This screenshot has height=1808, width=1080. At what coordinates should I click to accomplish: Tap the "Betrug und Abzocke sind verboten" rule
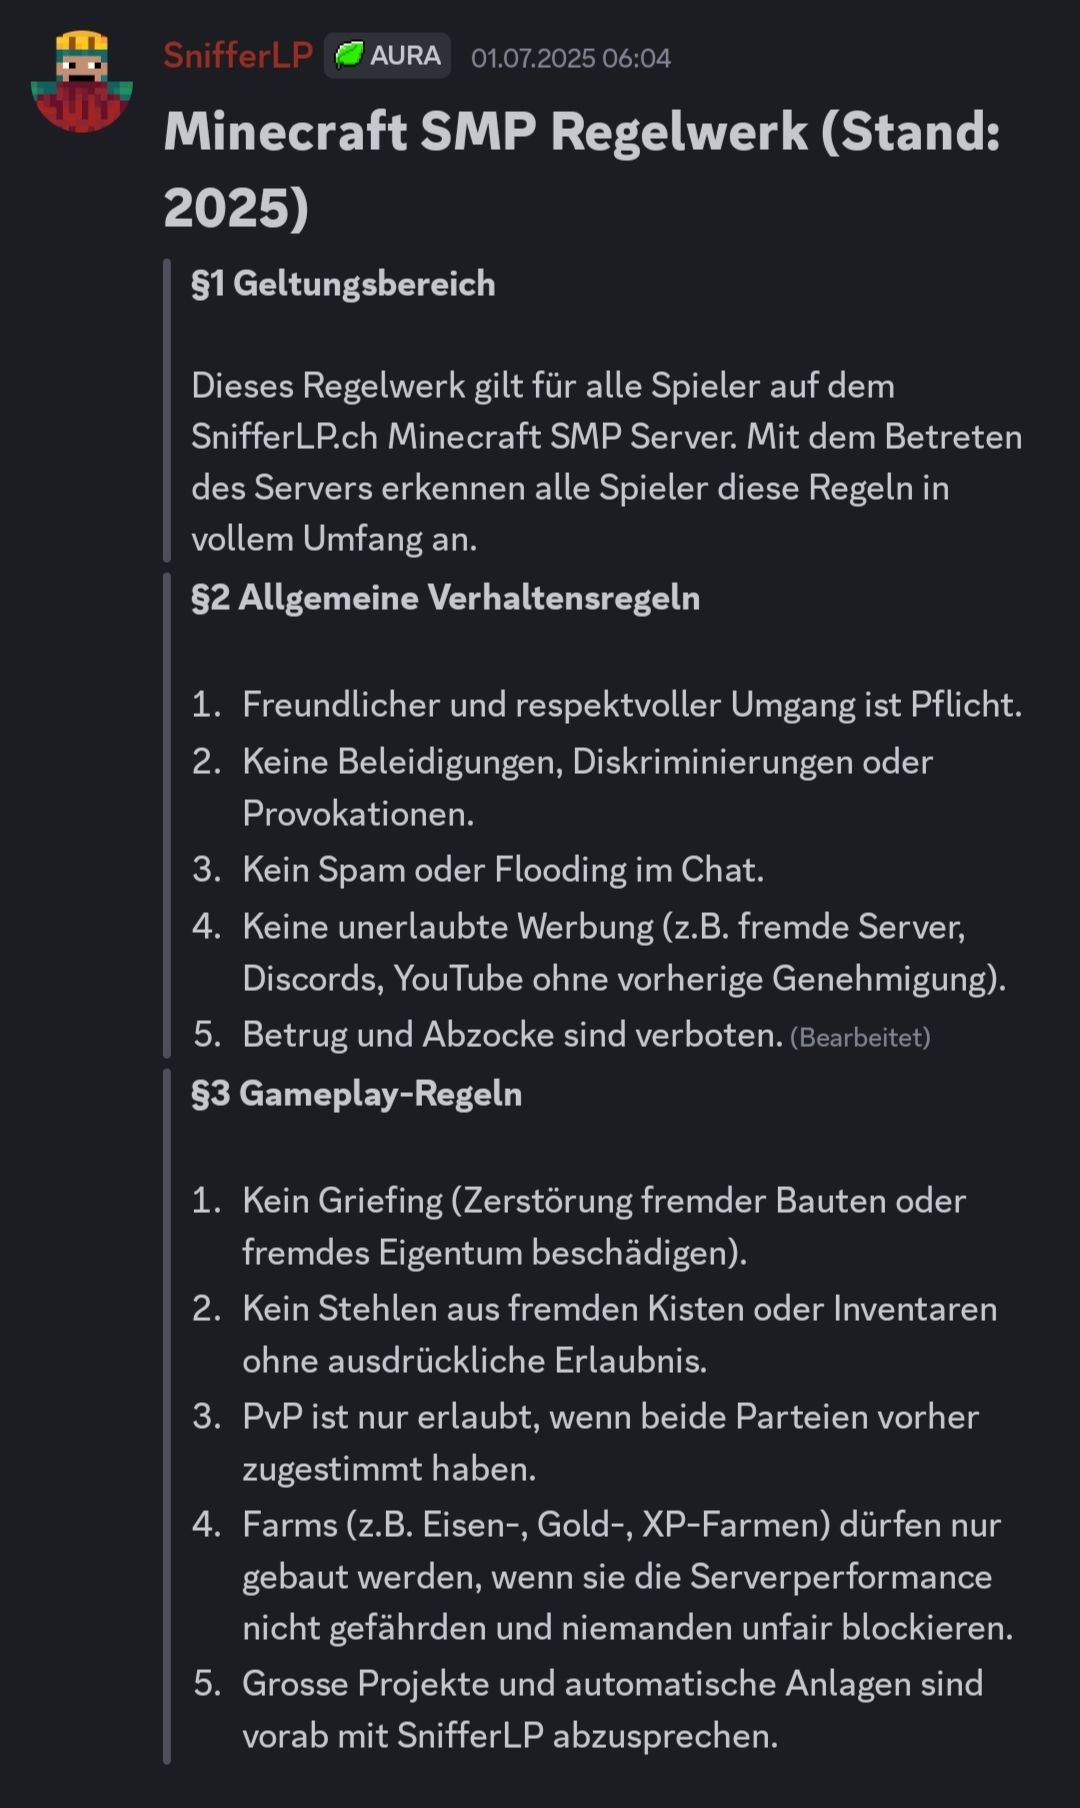512,1035
